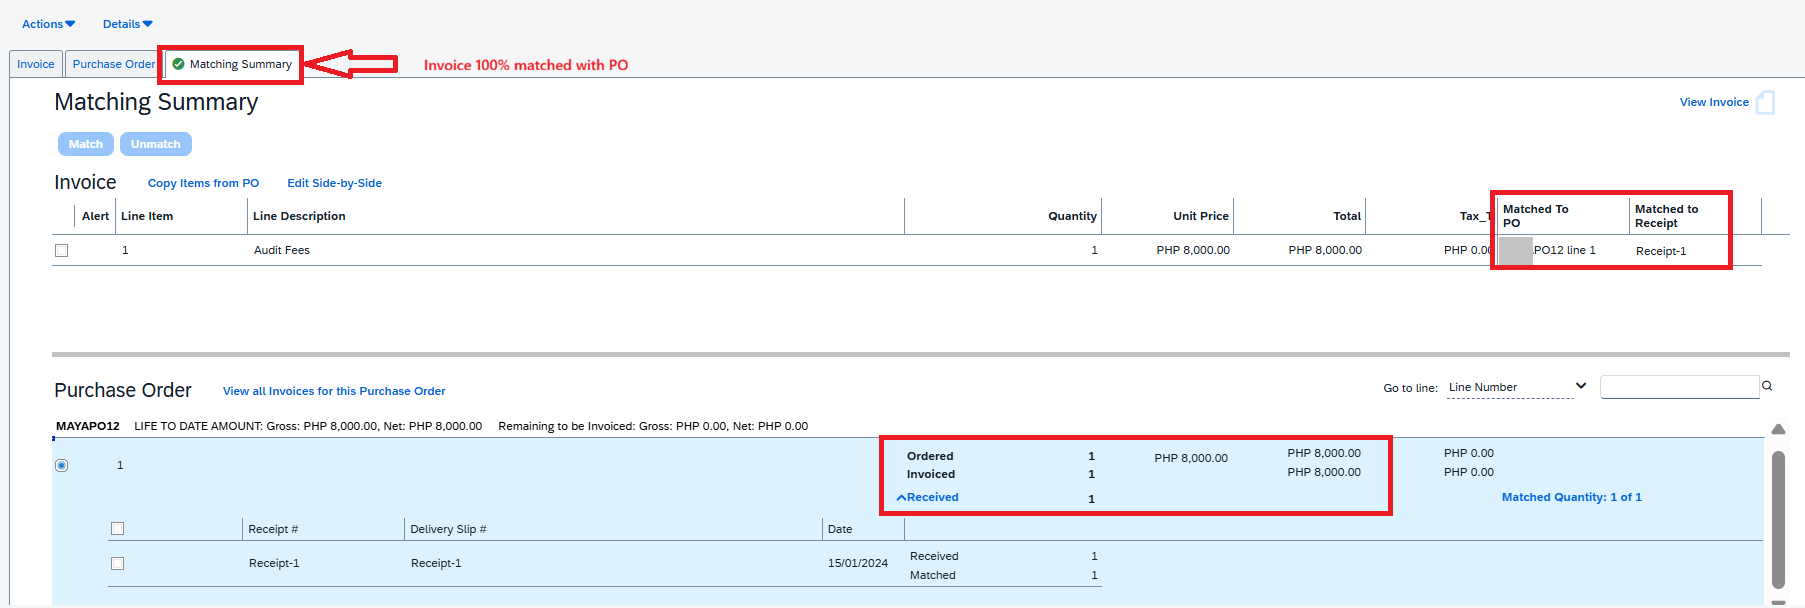
Task: Open View all Invoices for this Purchase Order
Action: [334, 391]
